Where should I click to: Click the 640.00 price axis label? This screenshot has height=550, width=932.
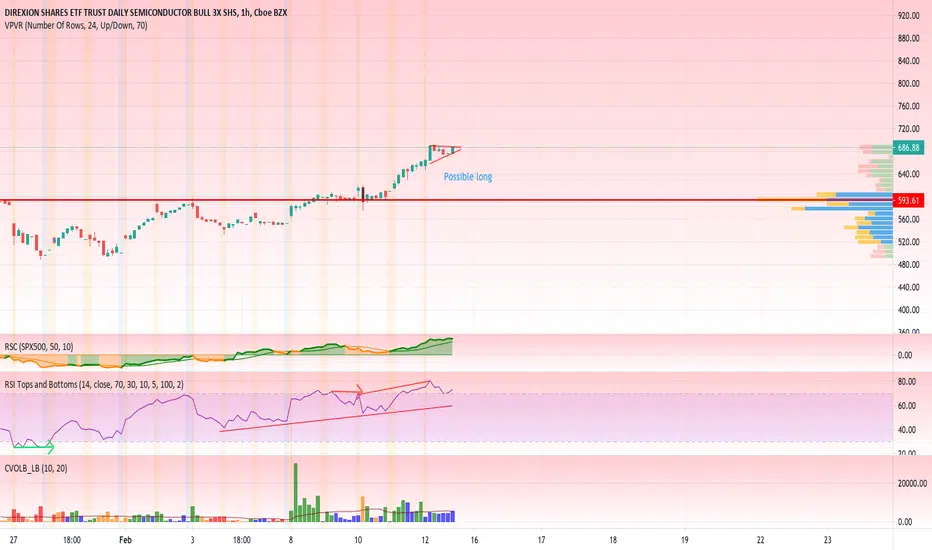tap(908, 174)
